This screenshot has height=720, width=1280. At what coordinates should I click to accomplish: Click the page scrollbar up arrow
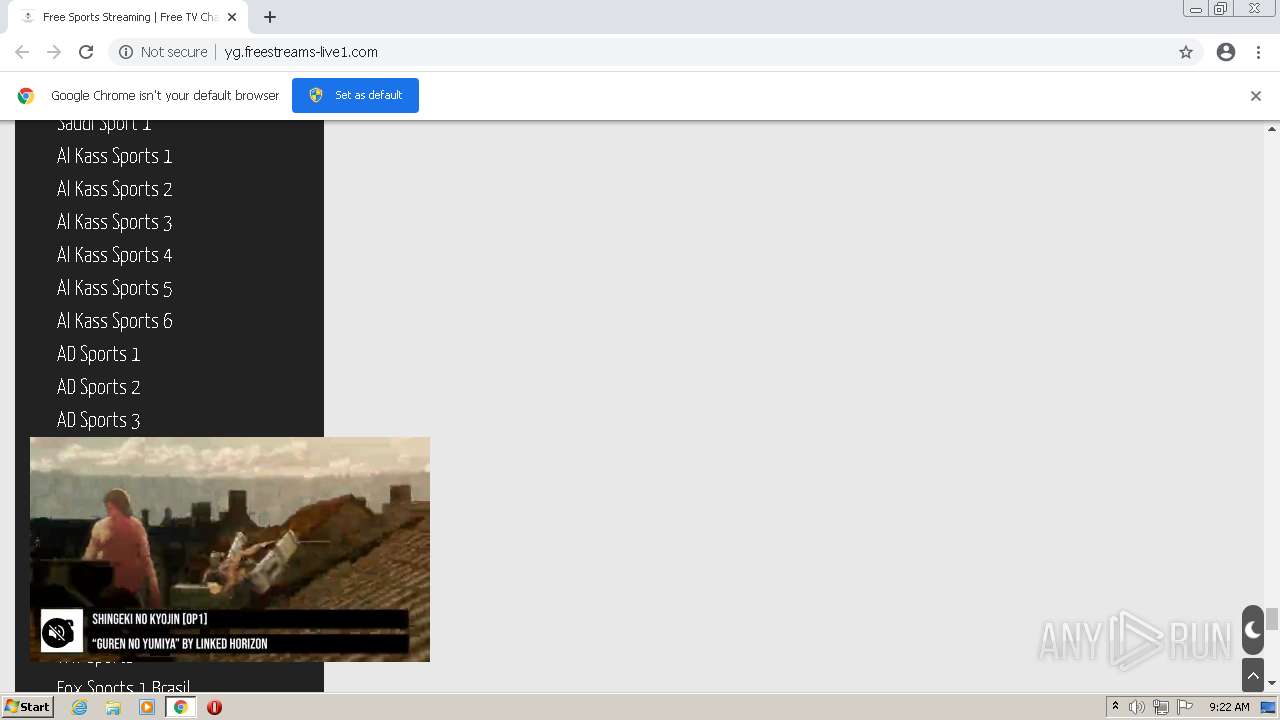click(1272, 128)
